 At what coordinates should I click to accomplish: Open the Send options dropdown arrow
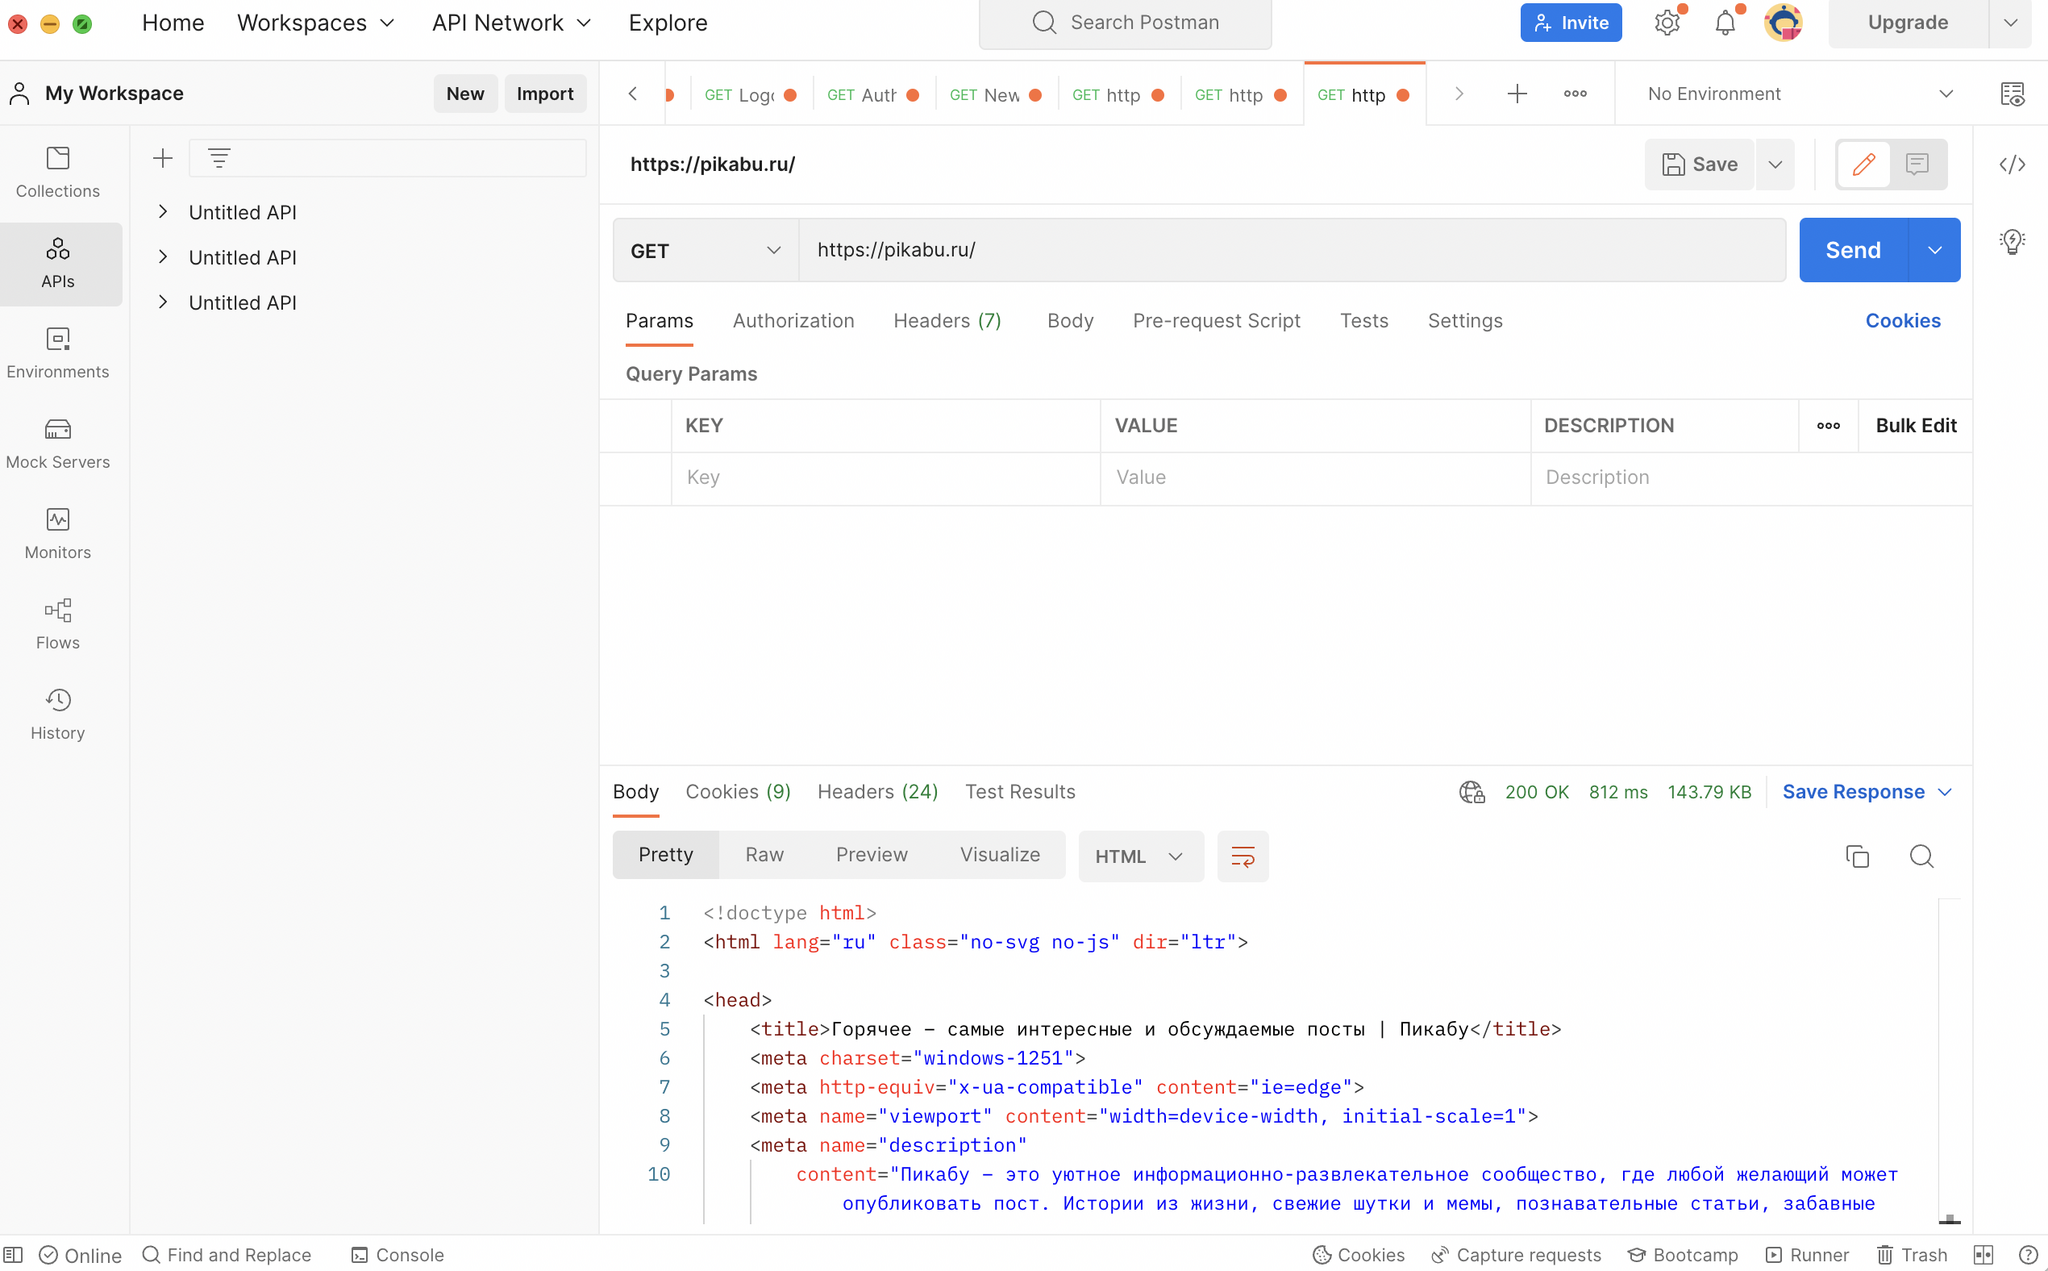1935,250
